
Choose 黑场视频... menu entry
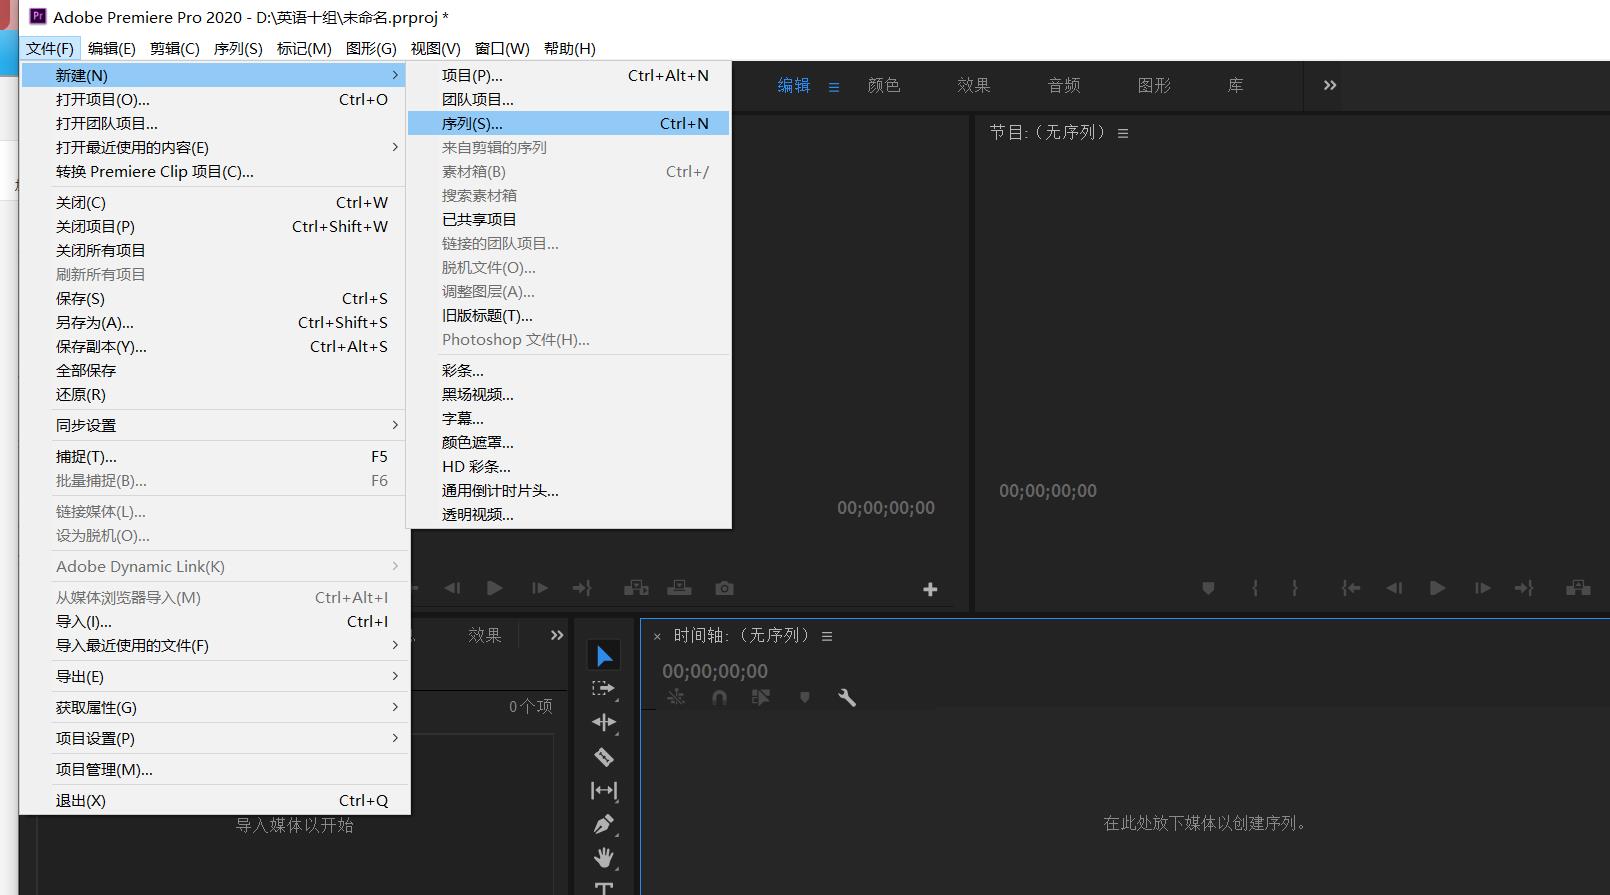[x=568, y=394]
